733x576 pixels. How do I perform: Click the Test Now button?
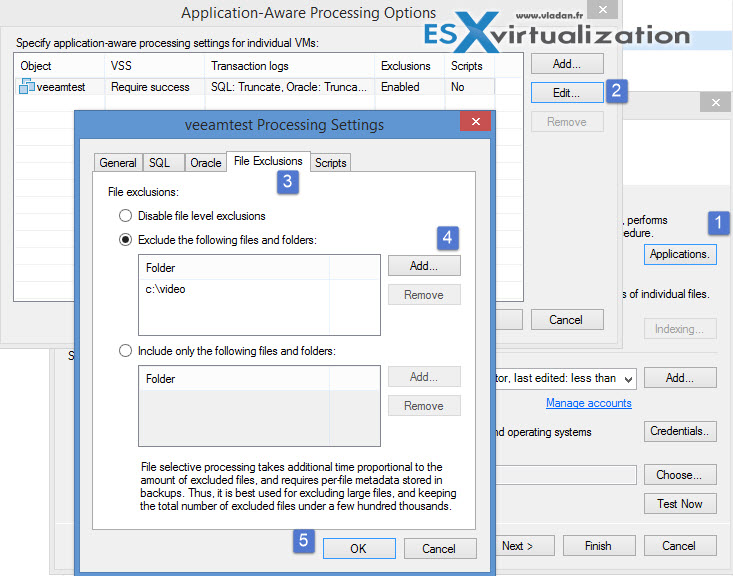click(x=680, y=504)
